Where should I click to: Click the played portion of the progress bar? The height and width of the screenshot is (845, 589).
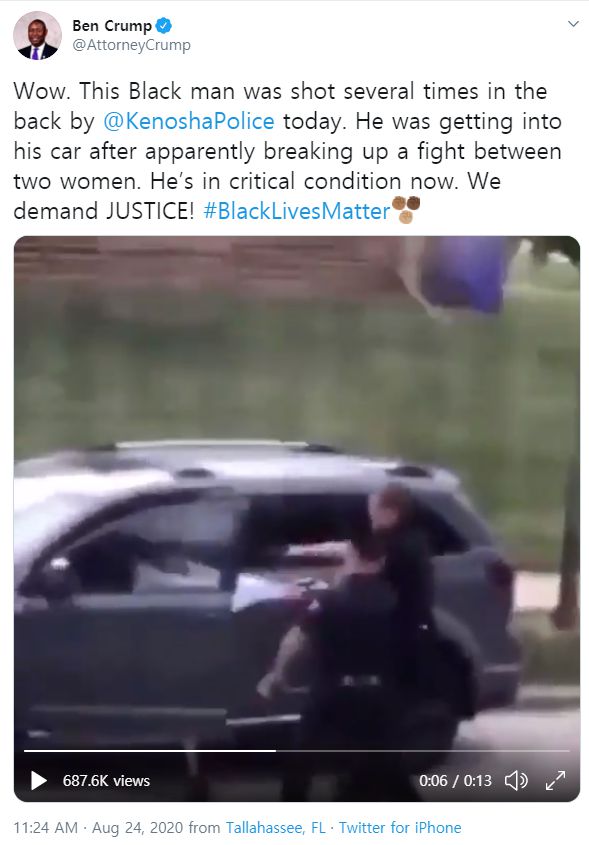pyautogui.click(x=150, y=750)
